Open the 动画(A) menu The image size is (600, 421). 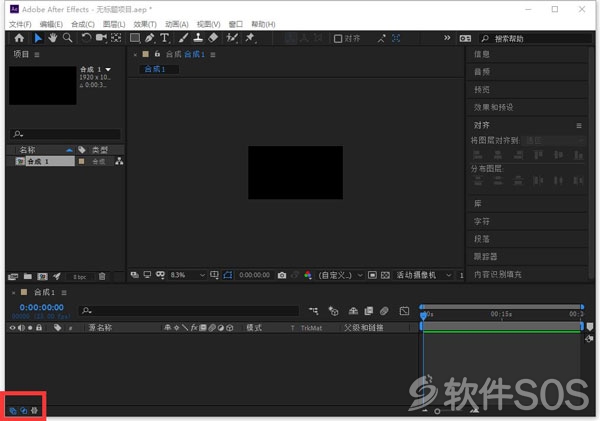pyautogui.click(x=176, y=24)
